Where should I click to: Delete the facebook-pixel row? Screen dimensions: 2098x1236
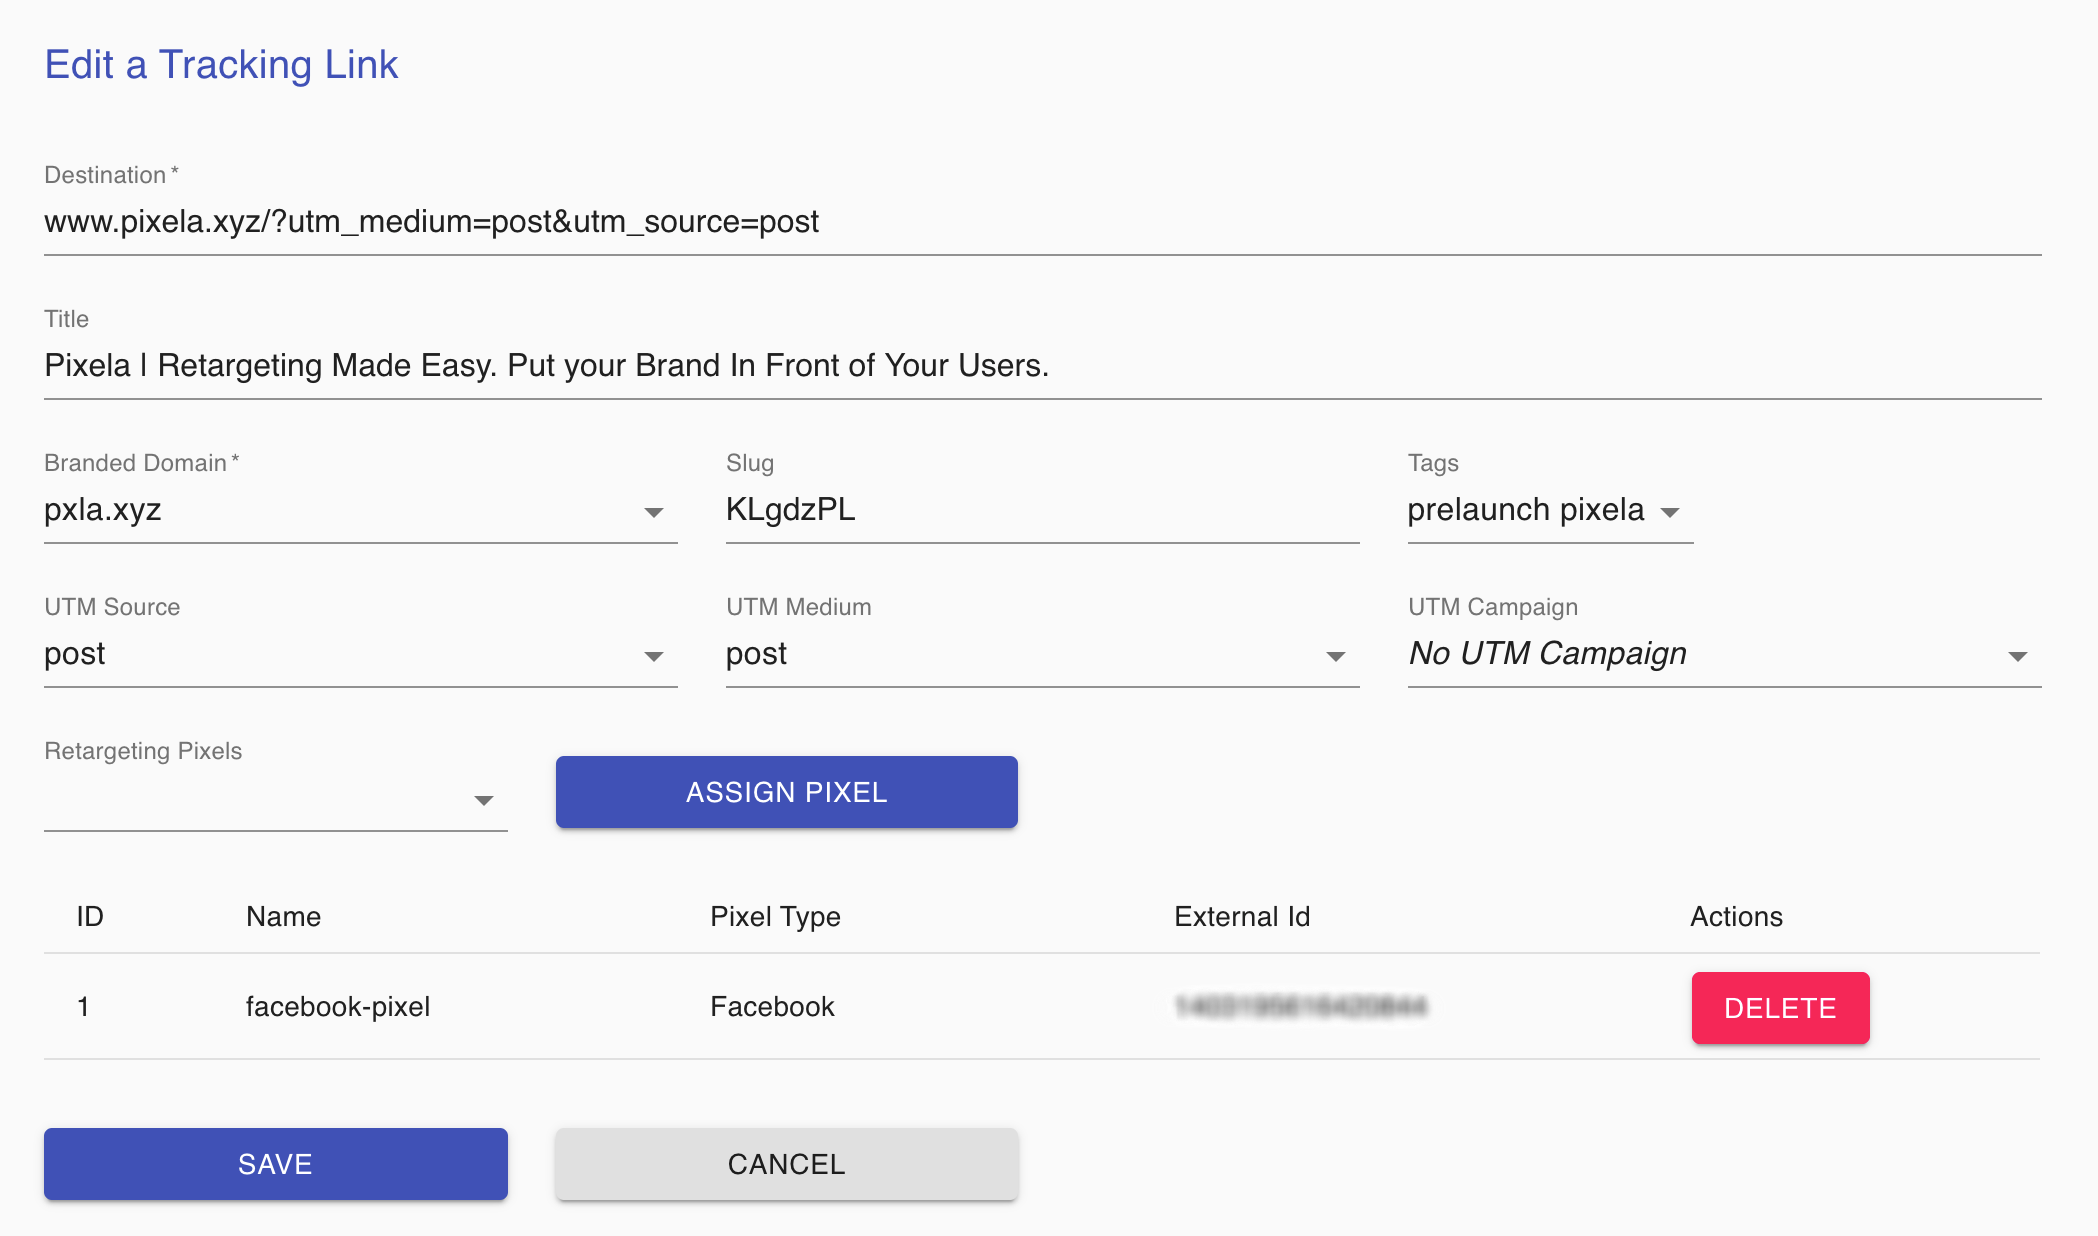point(1780,1008)
